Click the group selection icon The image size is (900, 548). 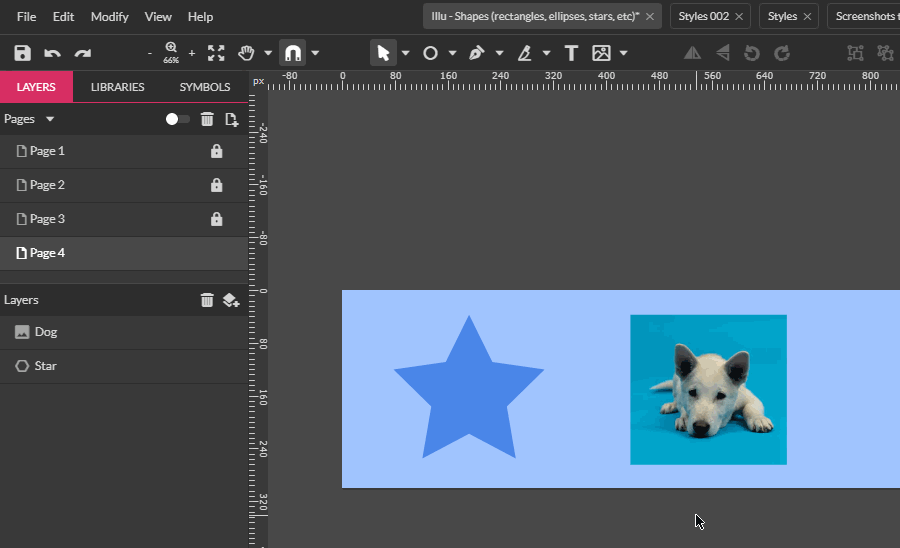[855, 53]
